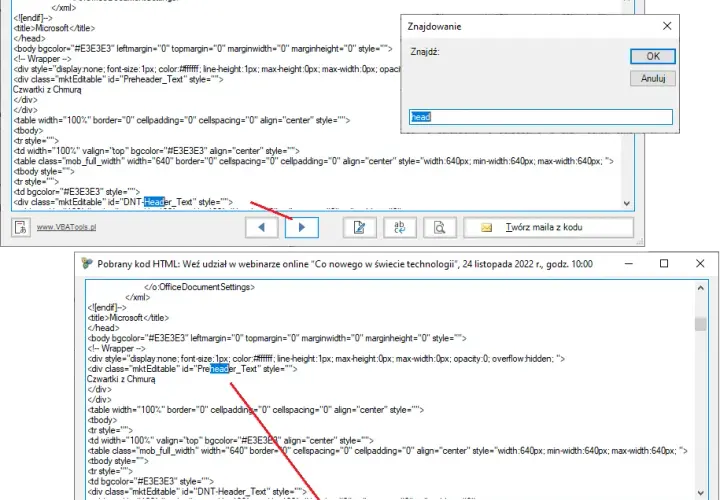
Task: Confirm search with OK in Znajdowanie dialog
Action: (x=652, y=56)
